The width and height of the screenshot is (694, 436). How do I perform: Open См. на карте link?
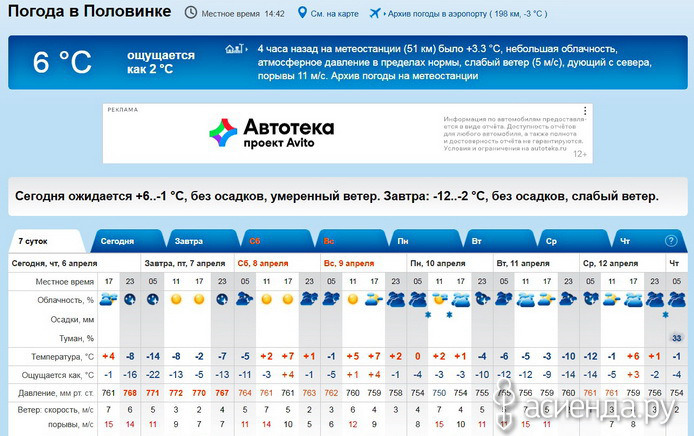tap(335, 14)
